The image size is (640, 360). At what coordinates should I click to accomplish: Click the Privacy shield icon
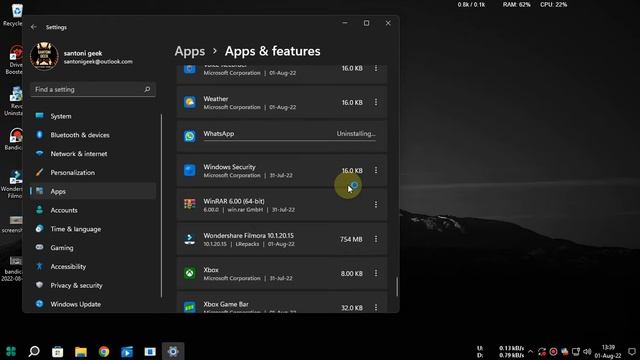tap(40, 285)
